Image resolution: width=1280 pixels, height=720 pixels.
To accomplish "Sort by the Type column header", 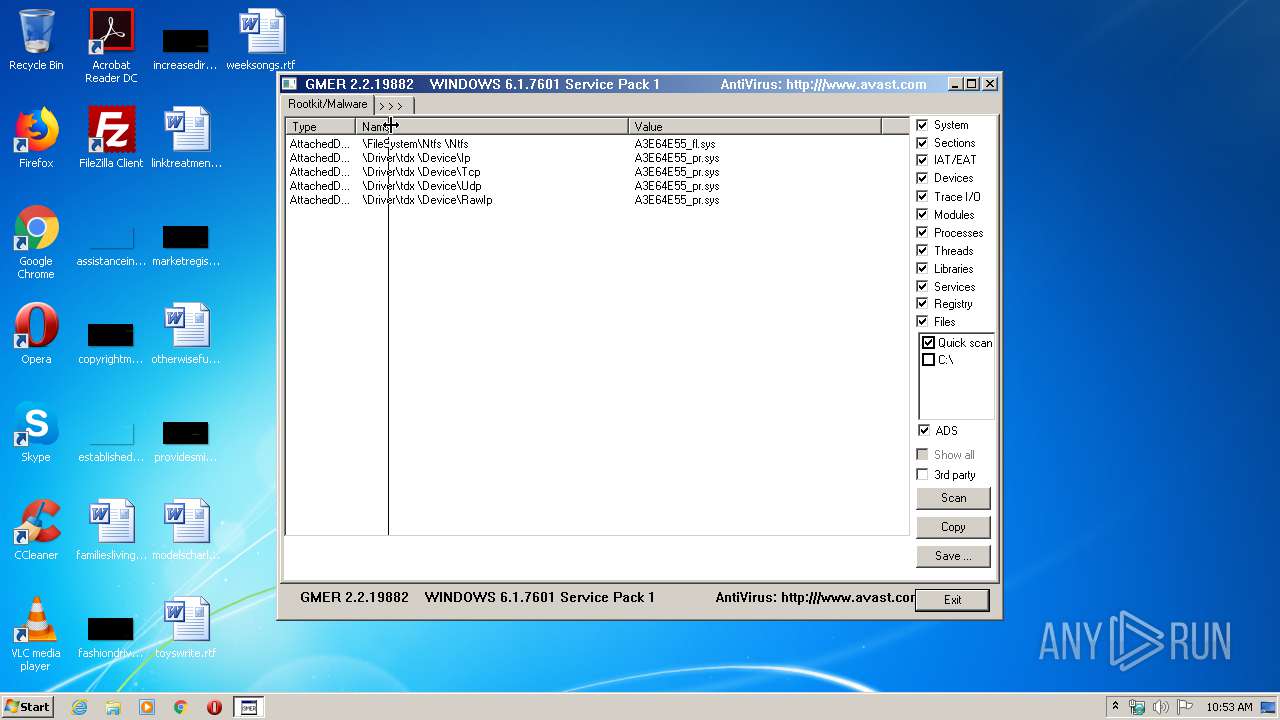I will (x=321, y=126).
